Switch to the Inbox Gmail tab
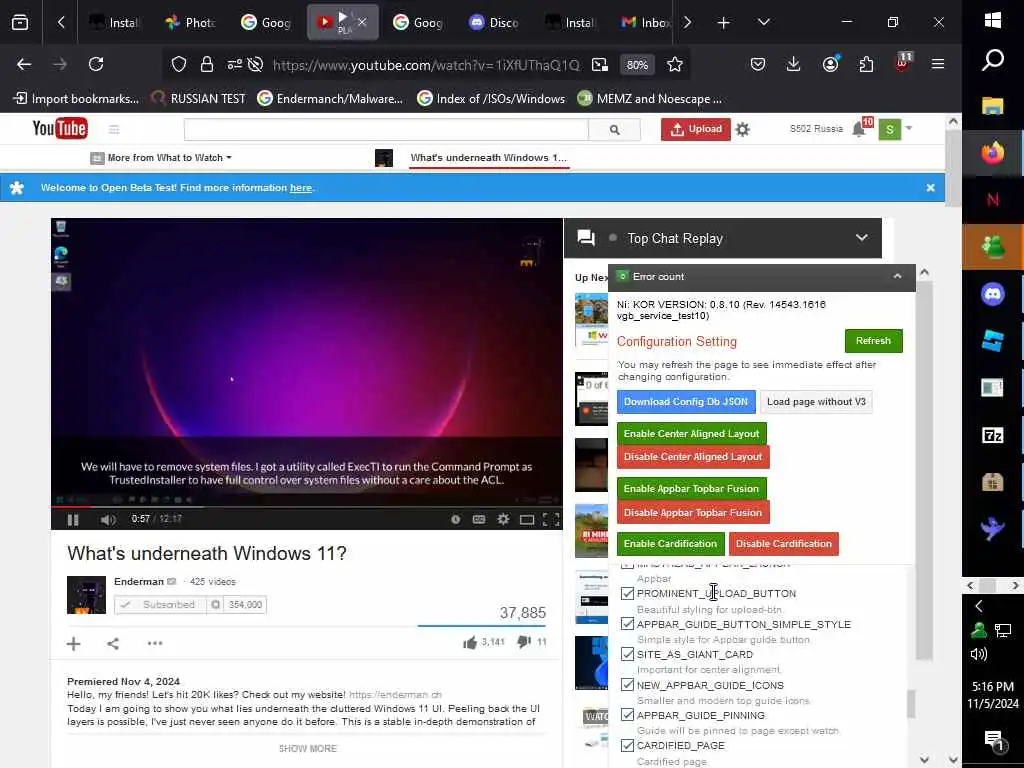 tap(645, 22)
